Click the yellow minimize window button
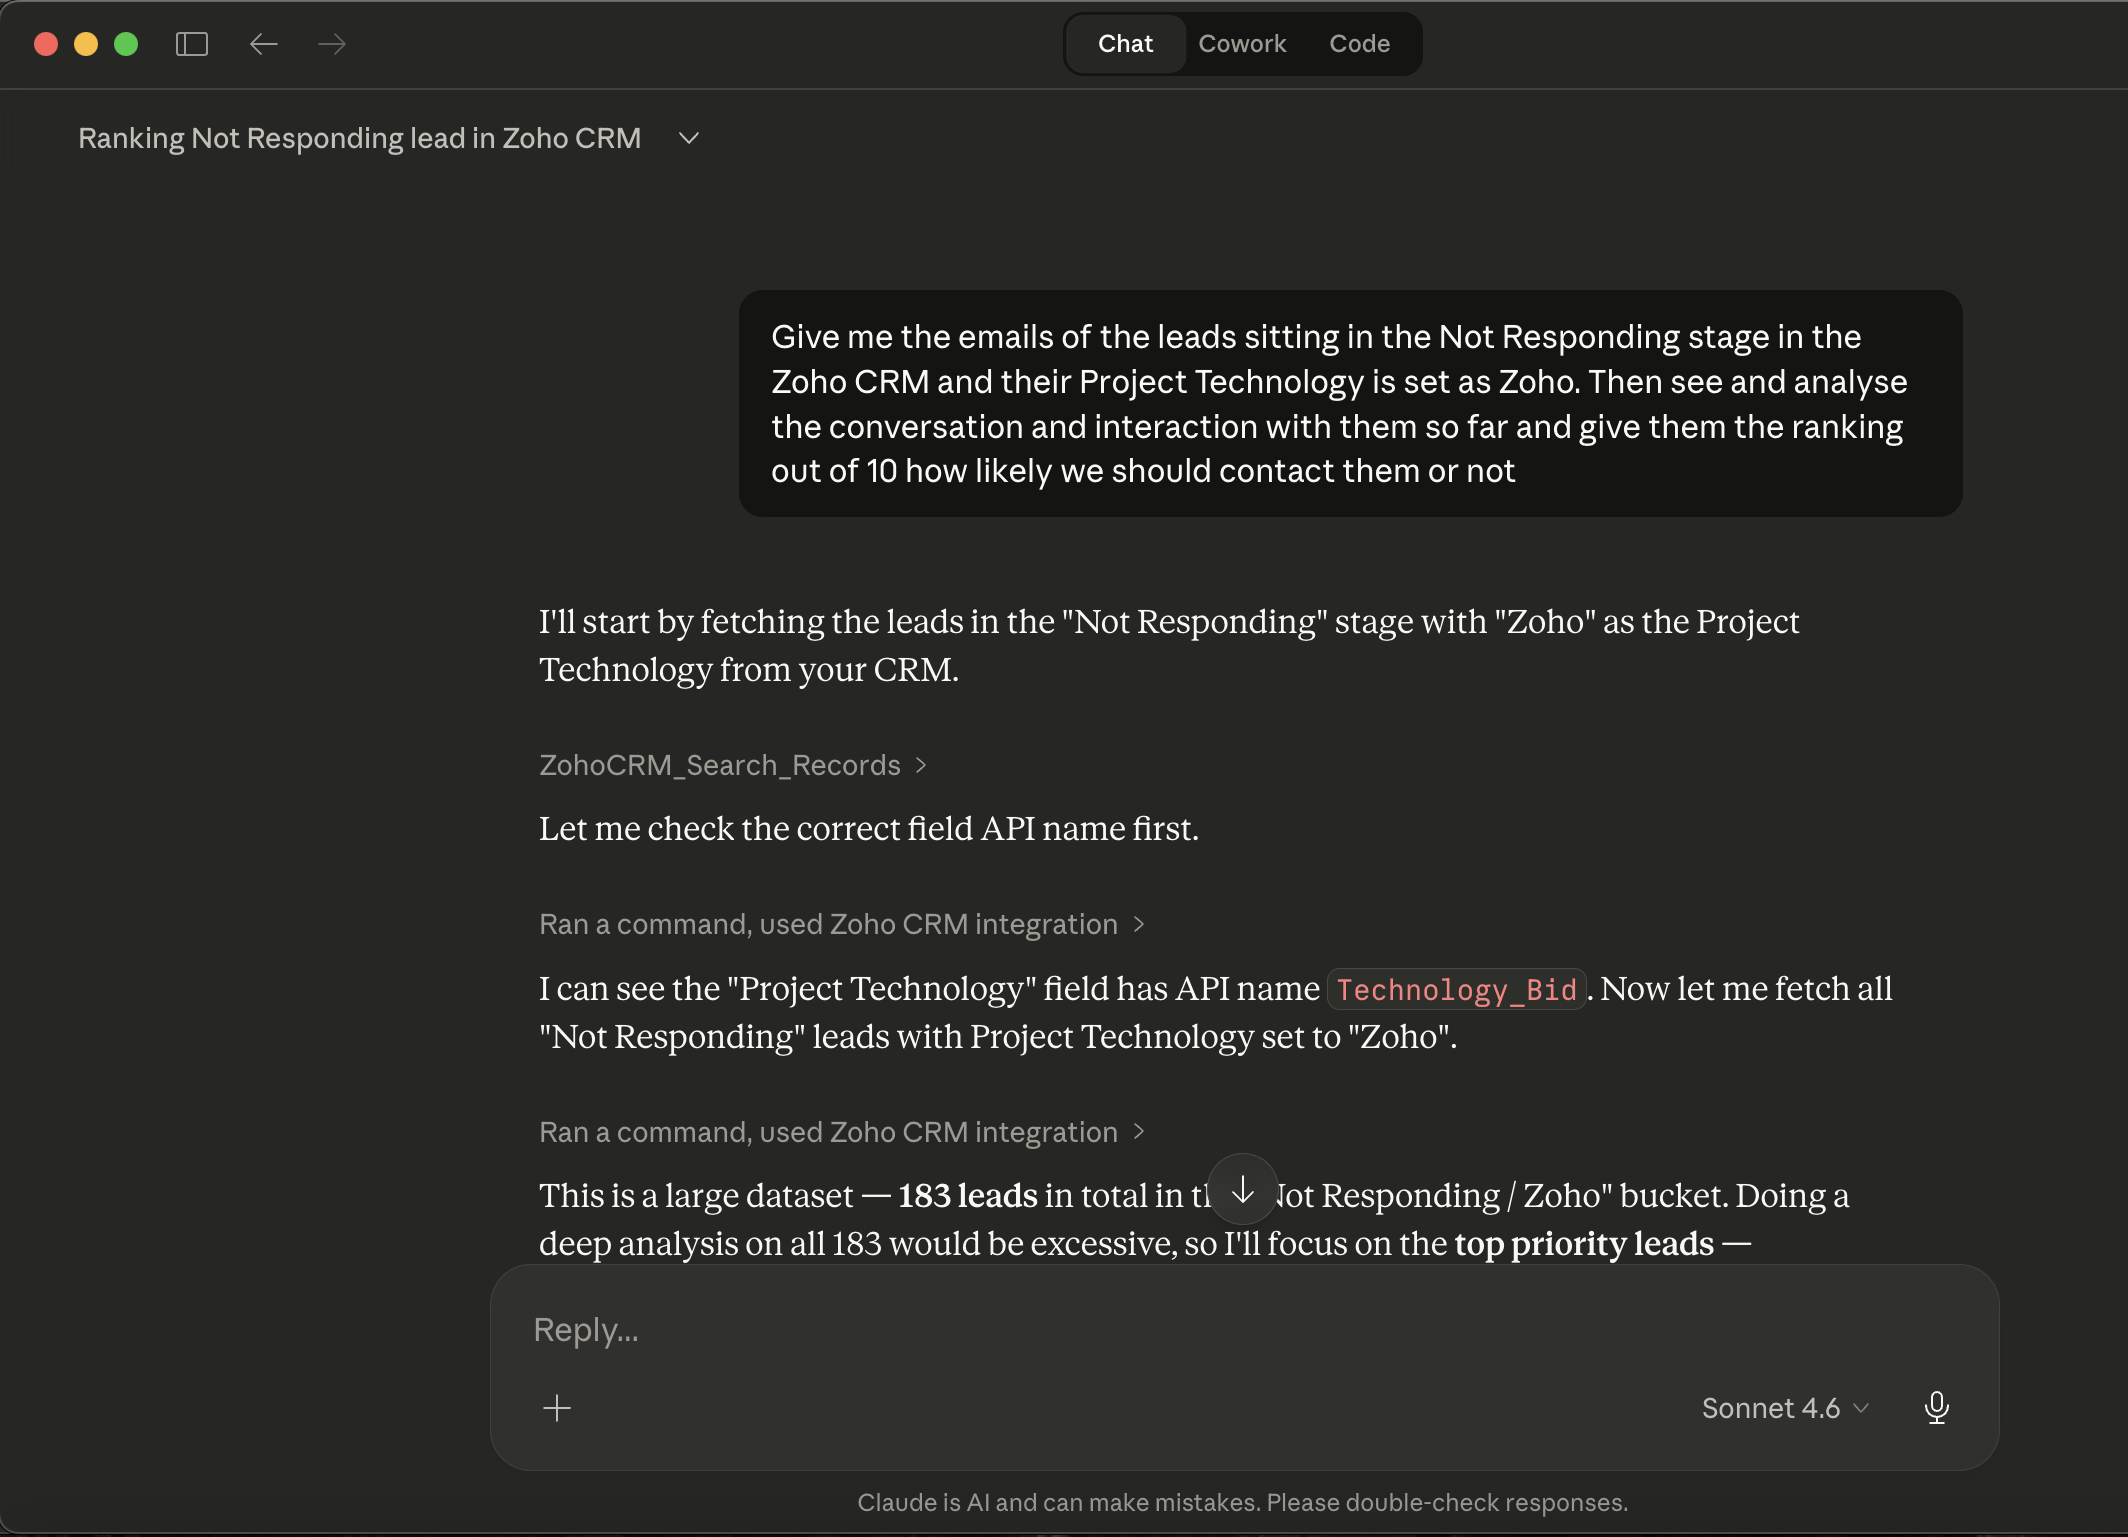This screenshot has height=1537, width=2128. coord(86,44)
